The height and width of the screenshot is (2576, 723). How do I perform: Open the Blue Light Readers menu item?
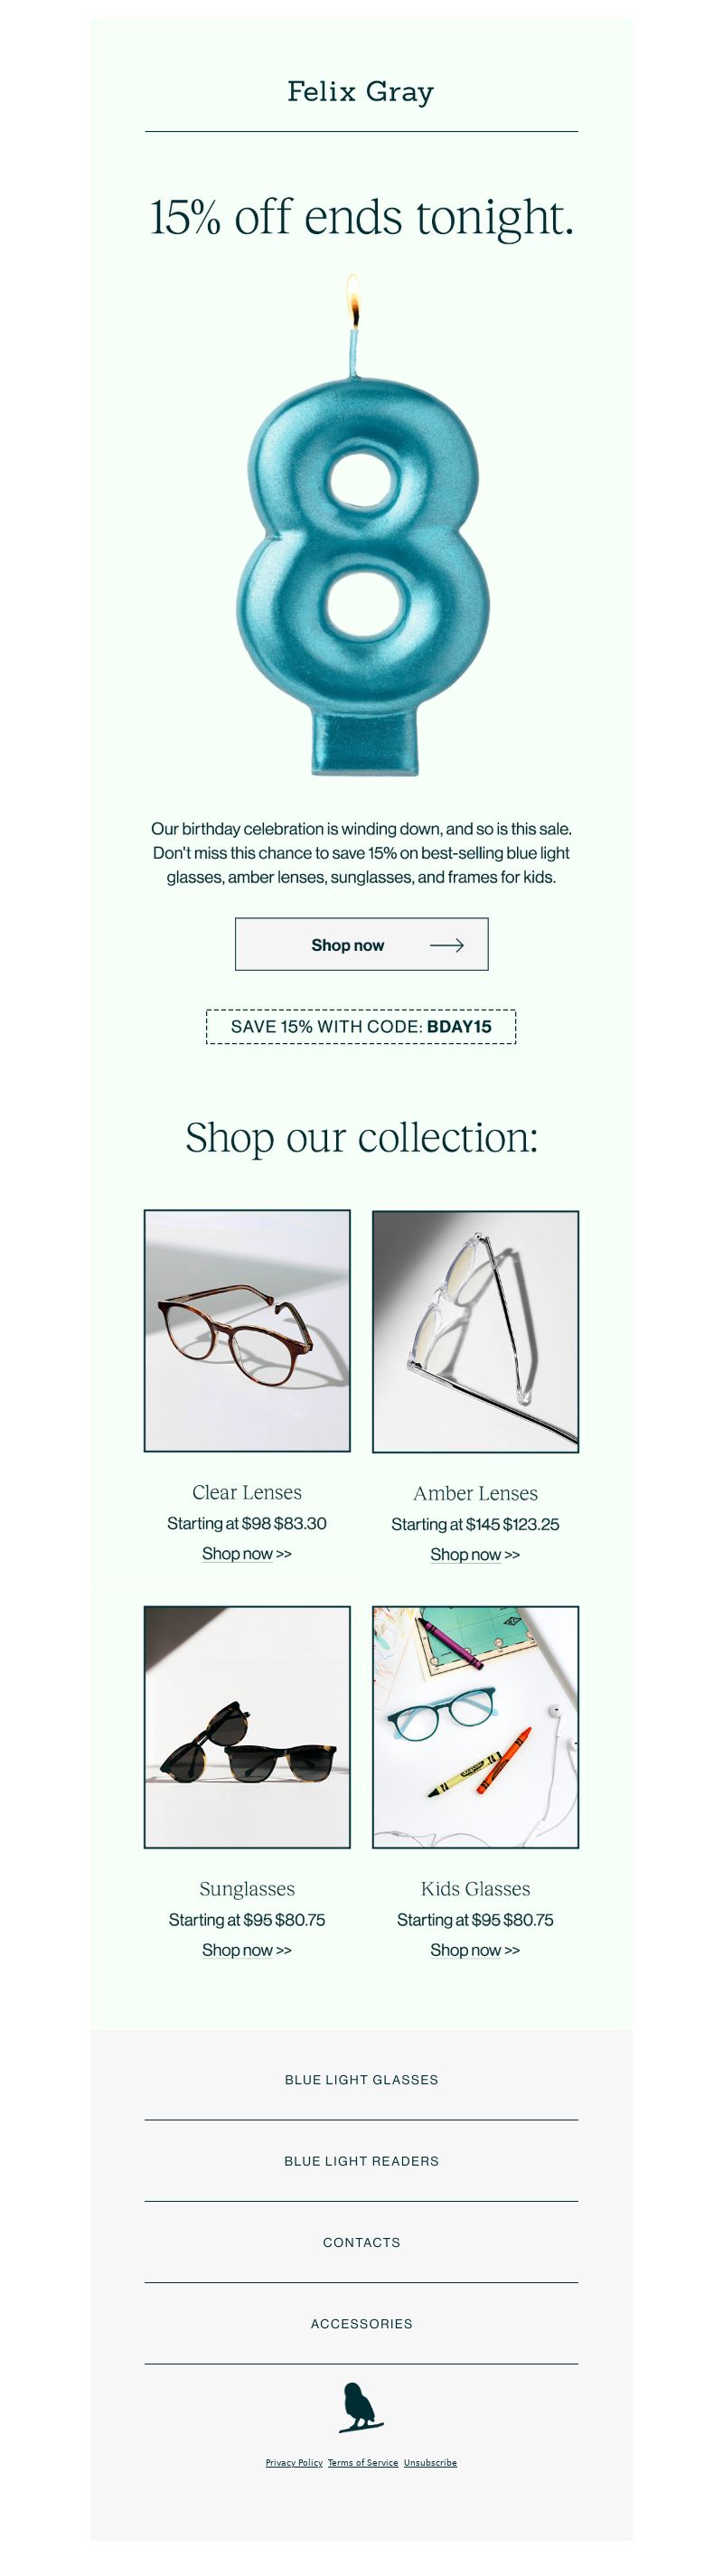(361, 2161)
